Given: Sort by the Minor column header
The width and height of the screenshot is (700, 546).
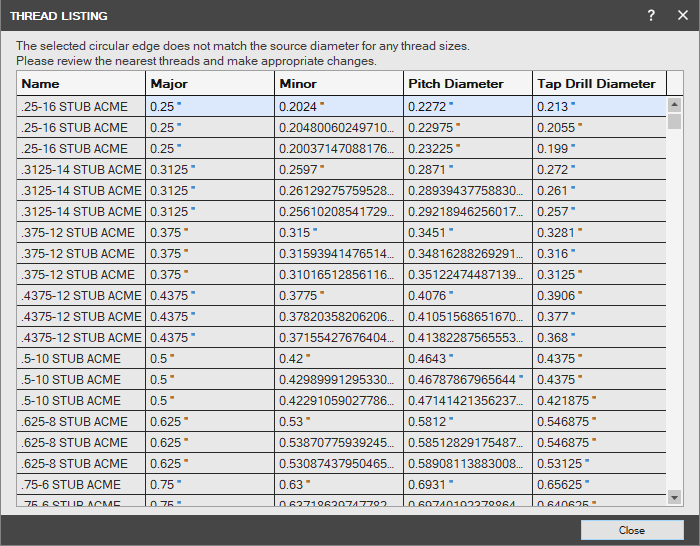Looking at the screenshot, I should tap(339, 83).
